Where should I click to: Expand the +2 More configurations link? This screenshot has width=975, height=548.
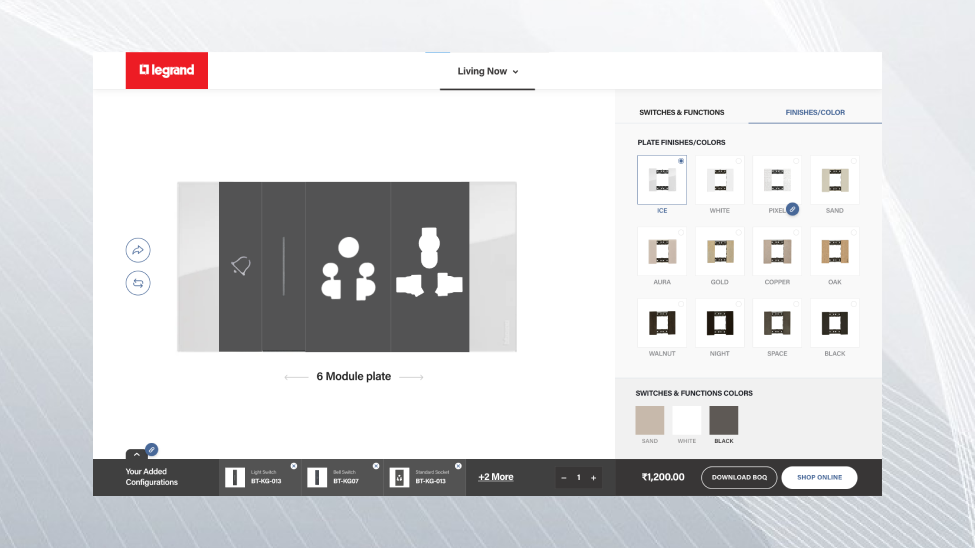pos(495,477)
